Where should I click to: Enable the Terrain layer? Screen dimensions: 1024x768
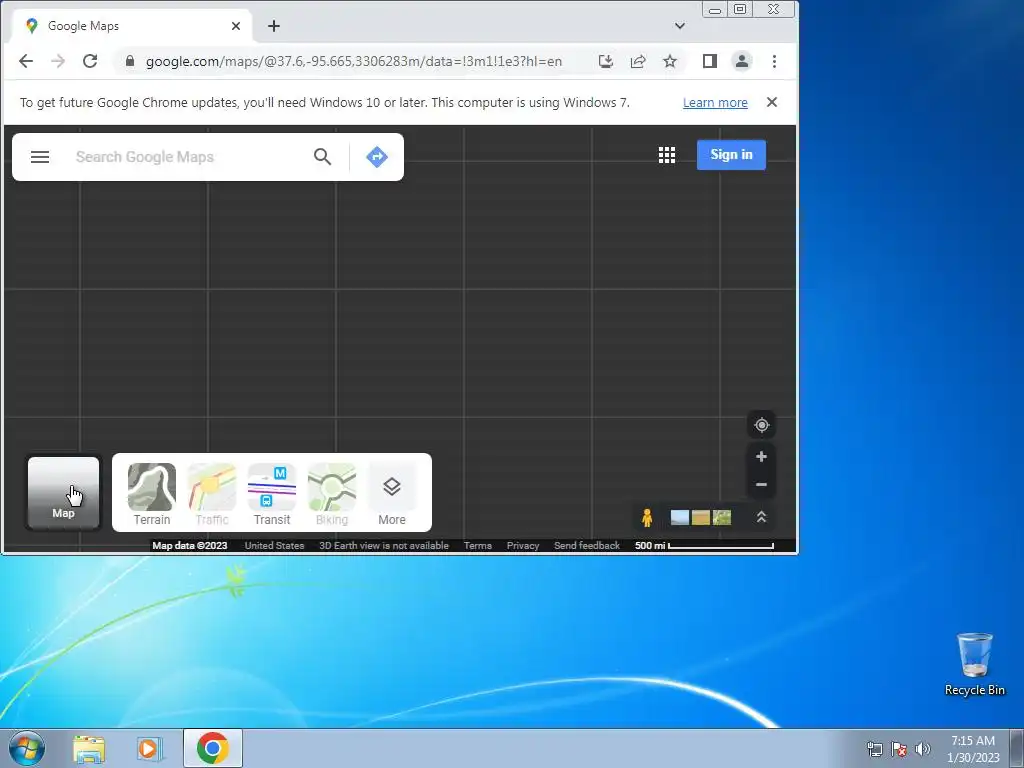pyautogui.click(x=152, y=494)
